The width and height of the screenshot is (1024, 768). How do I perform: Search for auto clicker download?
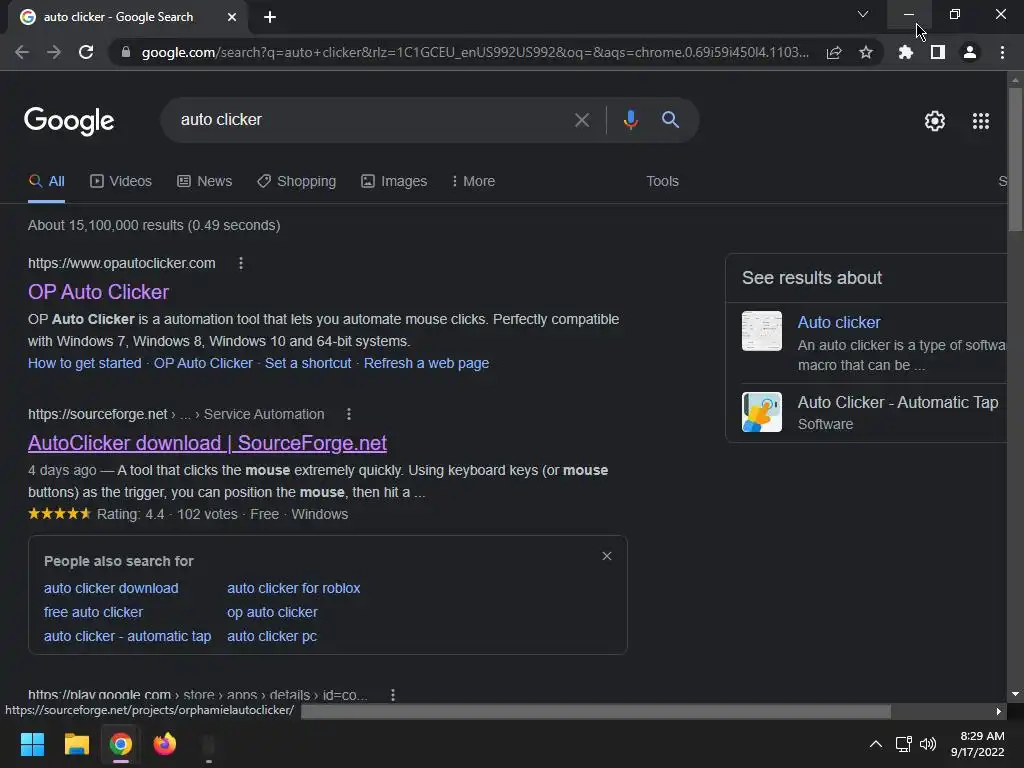(x=111, y=588)
